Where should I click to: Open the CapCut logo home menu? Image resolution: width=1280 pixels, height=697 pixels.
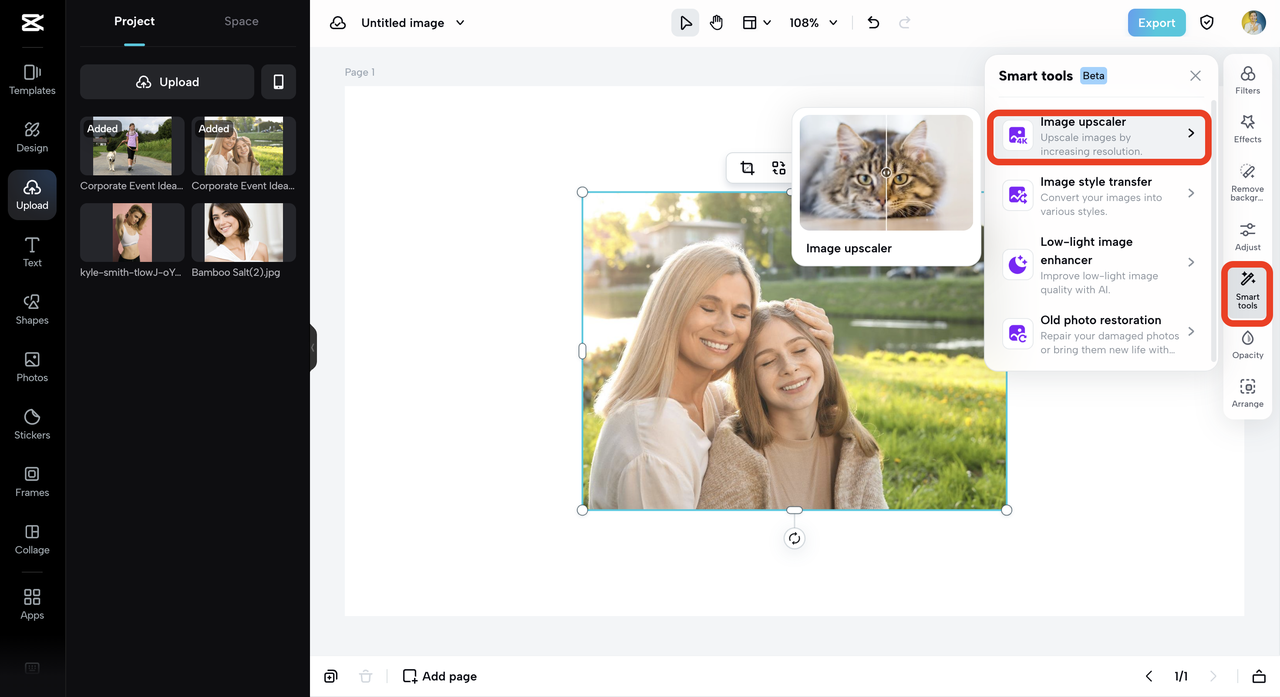coord(32,24)
